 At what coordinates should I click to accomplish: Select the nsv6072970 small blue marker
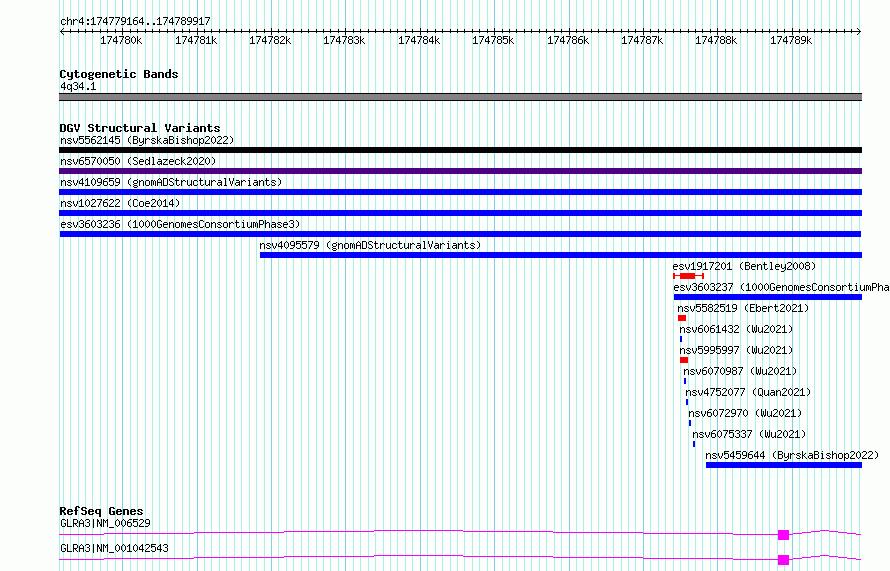[690, 423]
